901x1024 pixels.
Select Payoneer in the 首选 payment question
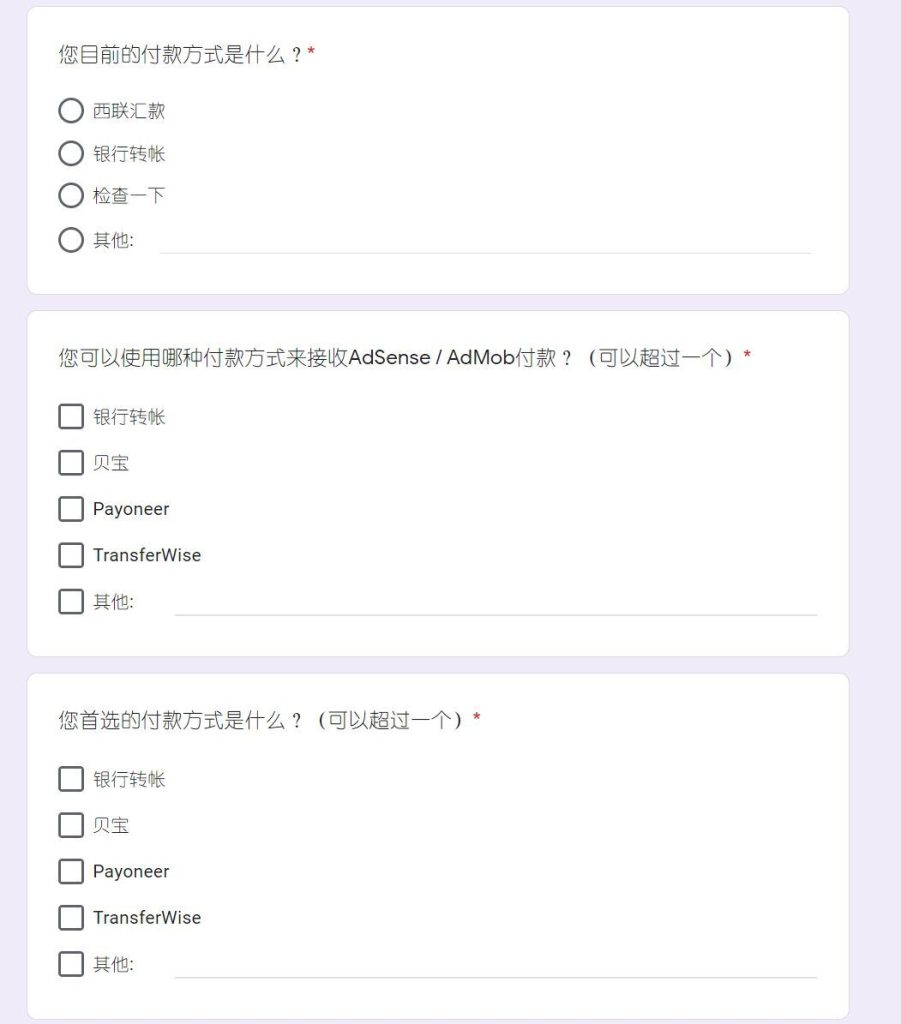coord(71,871)
